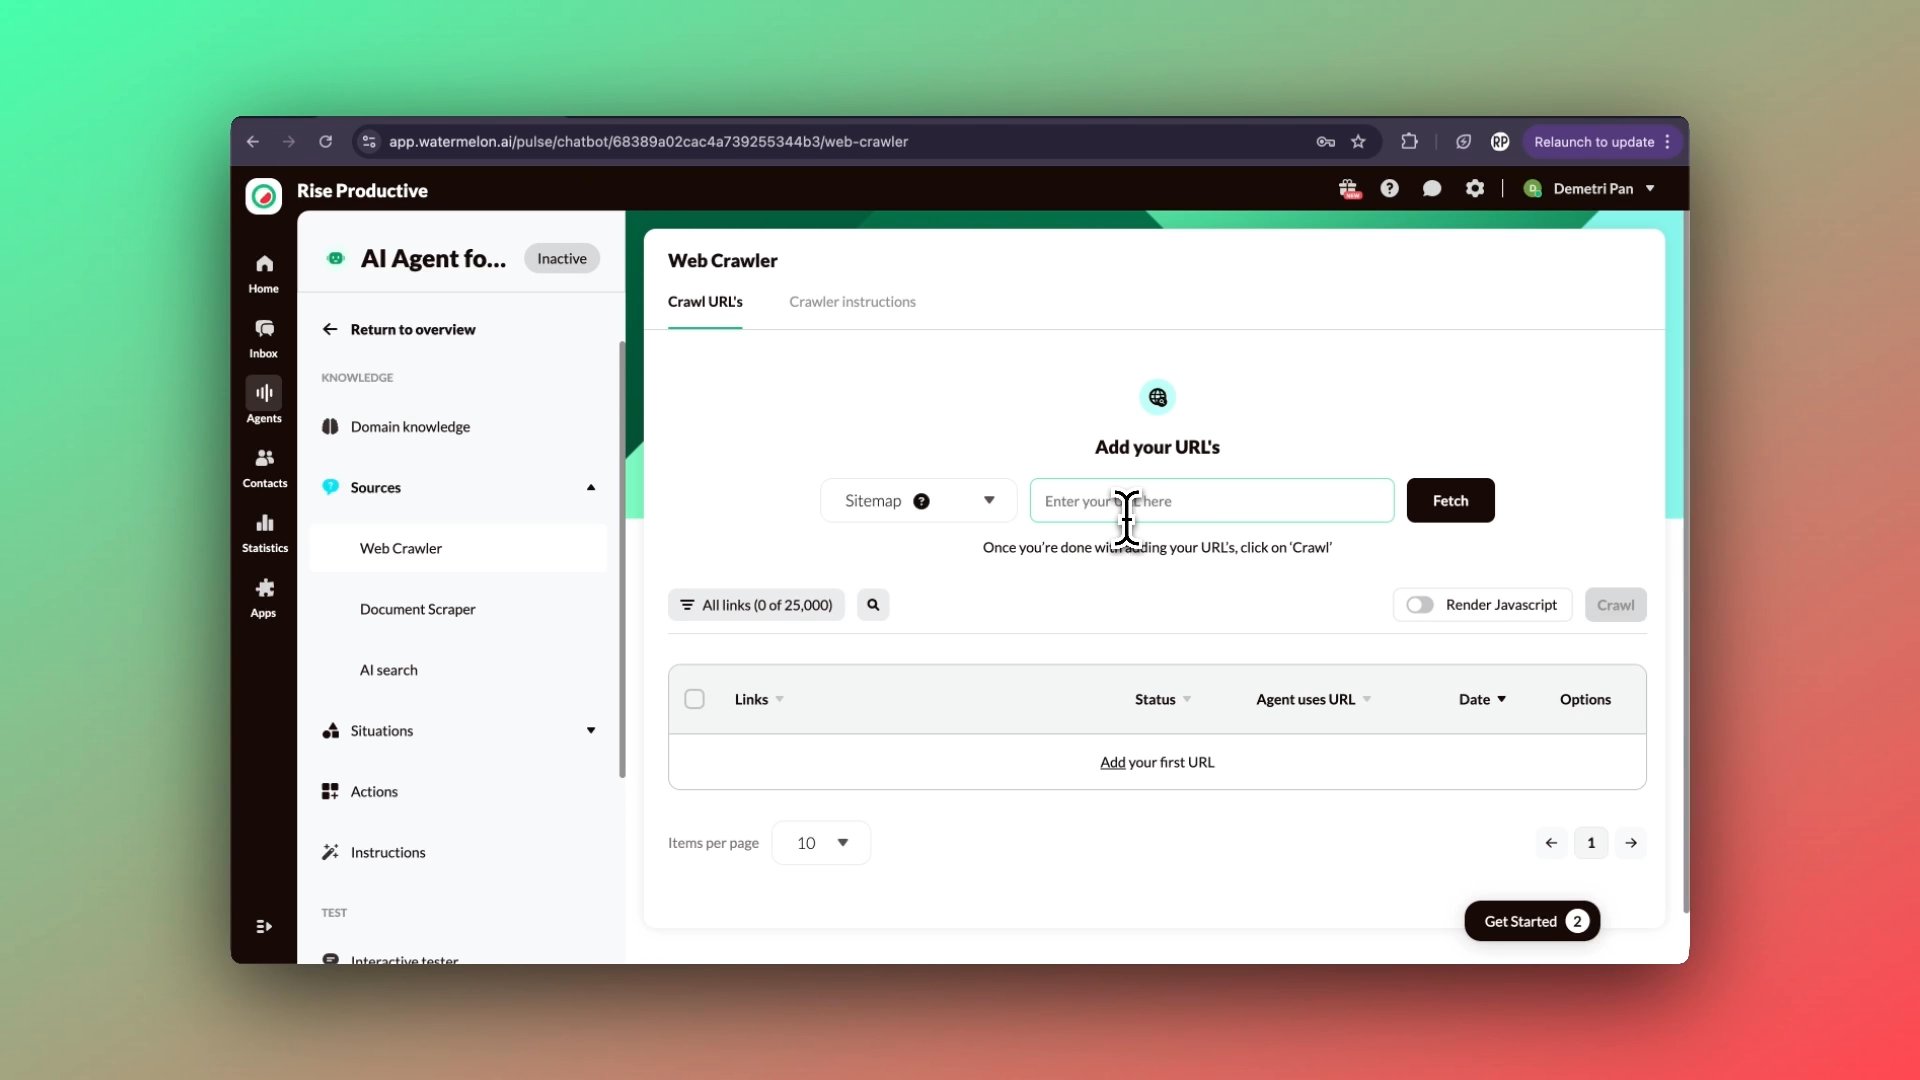Click the search links magnifier icon
Screen dimensions: 1920x1080
(x=873, y=605)
